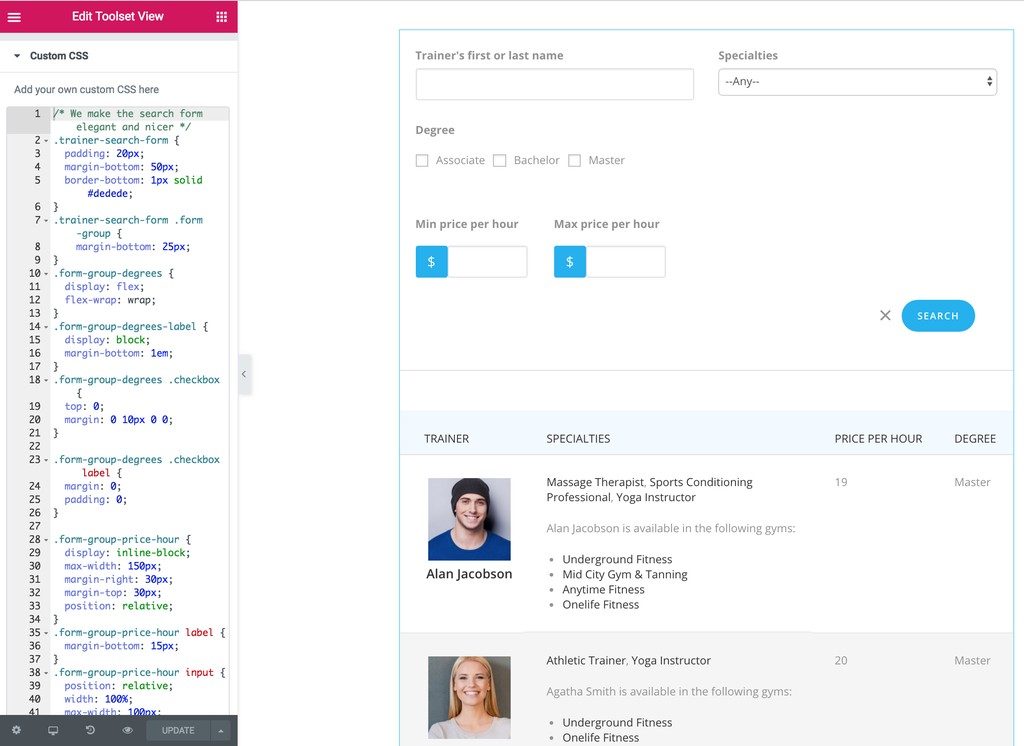The height and width of the screenshot is (746, 1024).
Task: Click the dollar icon of Min price
Action: (x=431, y=262)
